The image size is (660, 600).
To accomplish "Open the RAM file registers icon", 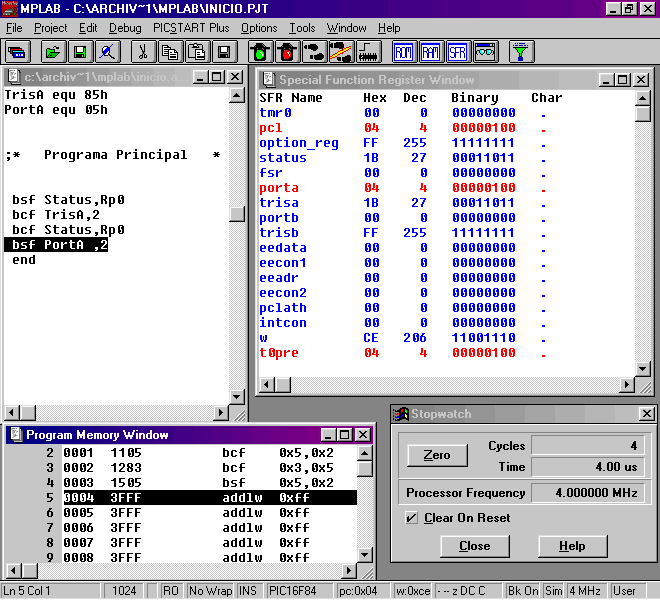I will click(431, 51).
